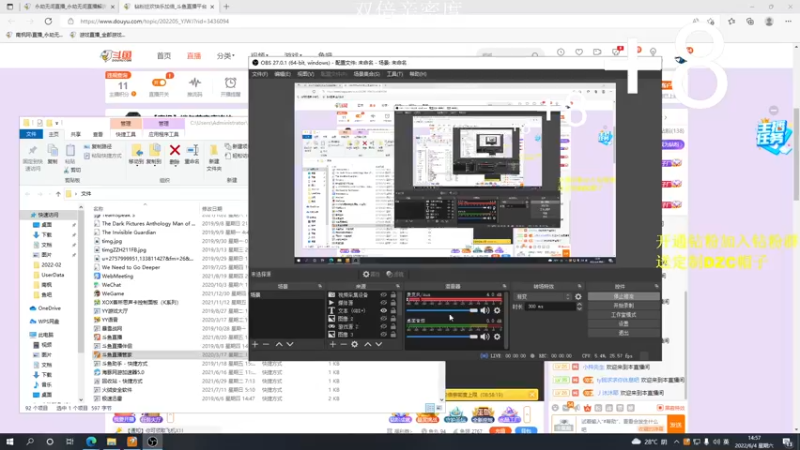Open scene transition properties gear in OBS
Viewport: 800px width, 450px height.
(x=578, y=296)
